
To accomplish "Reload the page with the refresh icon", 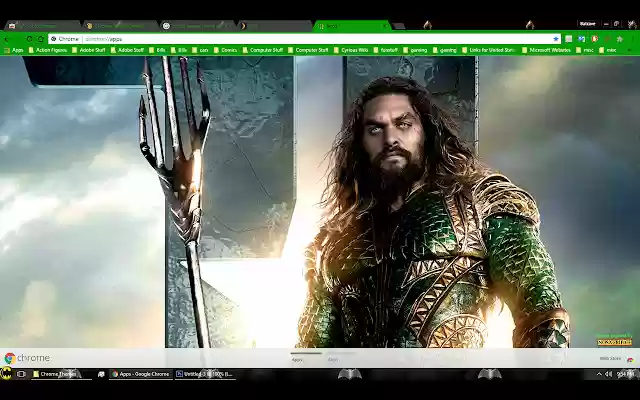I will click(x=29, y=39).
